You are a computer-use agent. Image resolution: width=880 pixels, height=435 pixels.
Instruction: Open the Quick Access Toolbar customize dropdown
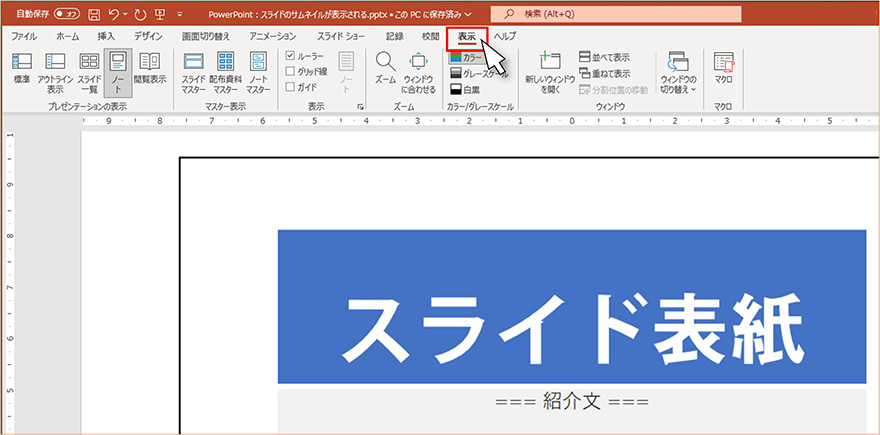(x=179, y=15)
